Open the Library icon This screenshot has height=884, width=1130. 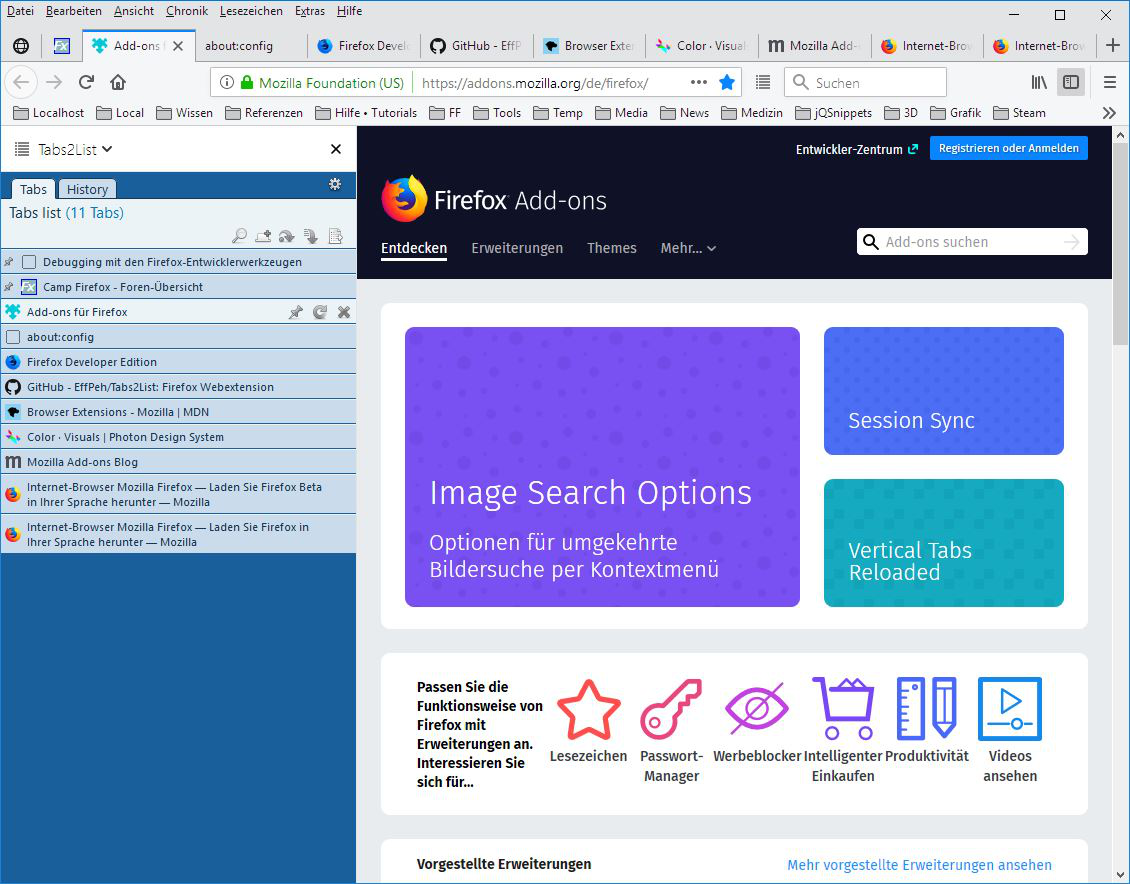click(x=1038, y=82)
